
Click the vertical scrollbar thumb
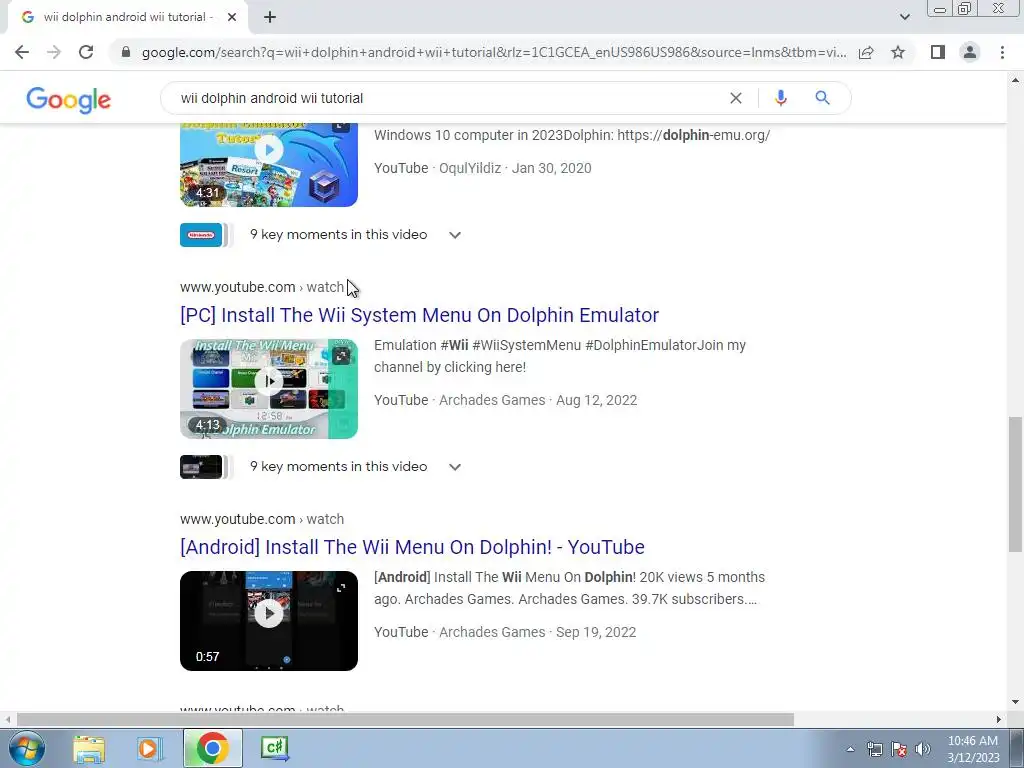click(1016, 484)
